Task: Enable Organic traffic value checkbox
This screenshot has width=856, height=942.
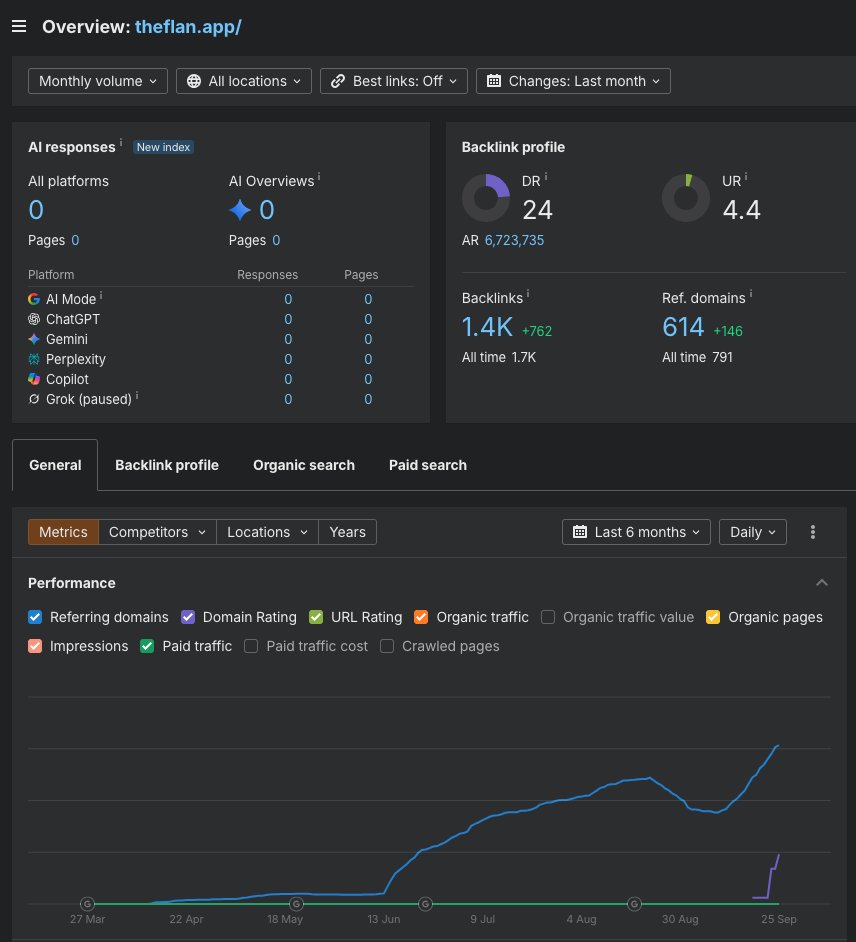Action: (x=548, y=617)
